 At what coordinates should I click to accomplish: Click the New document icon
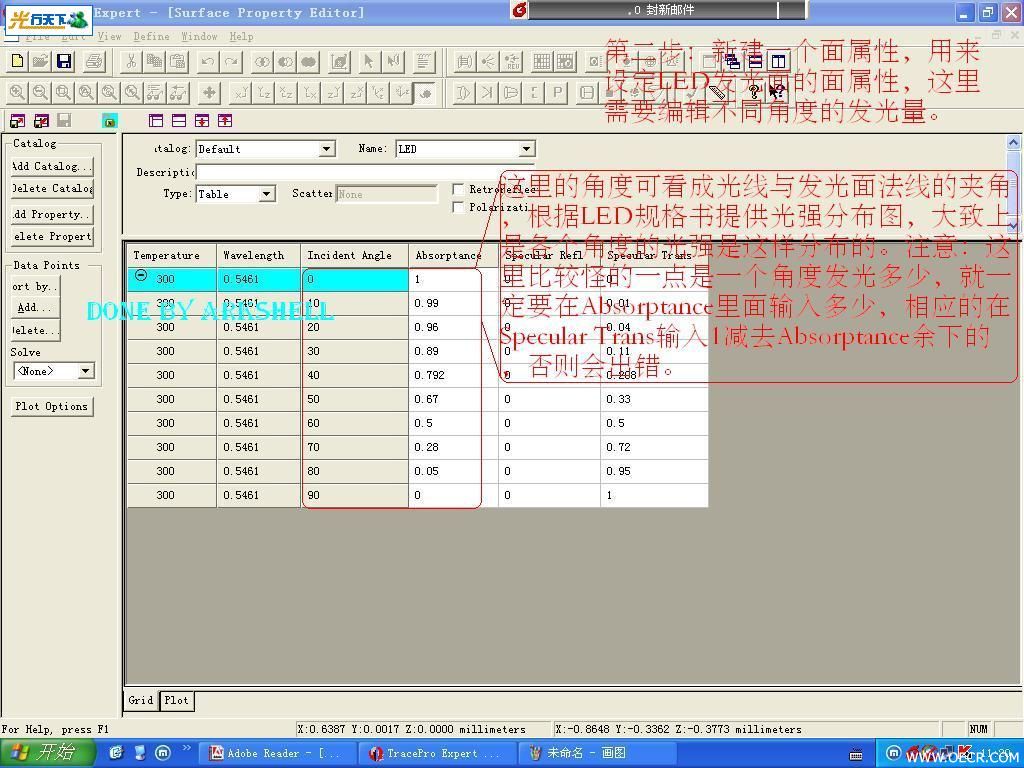tap(18, 61)
